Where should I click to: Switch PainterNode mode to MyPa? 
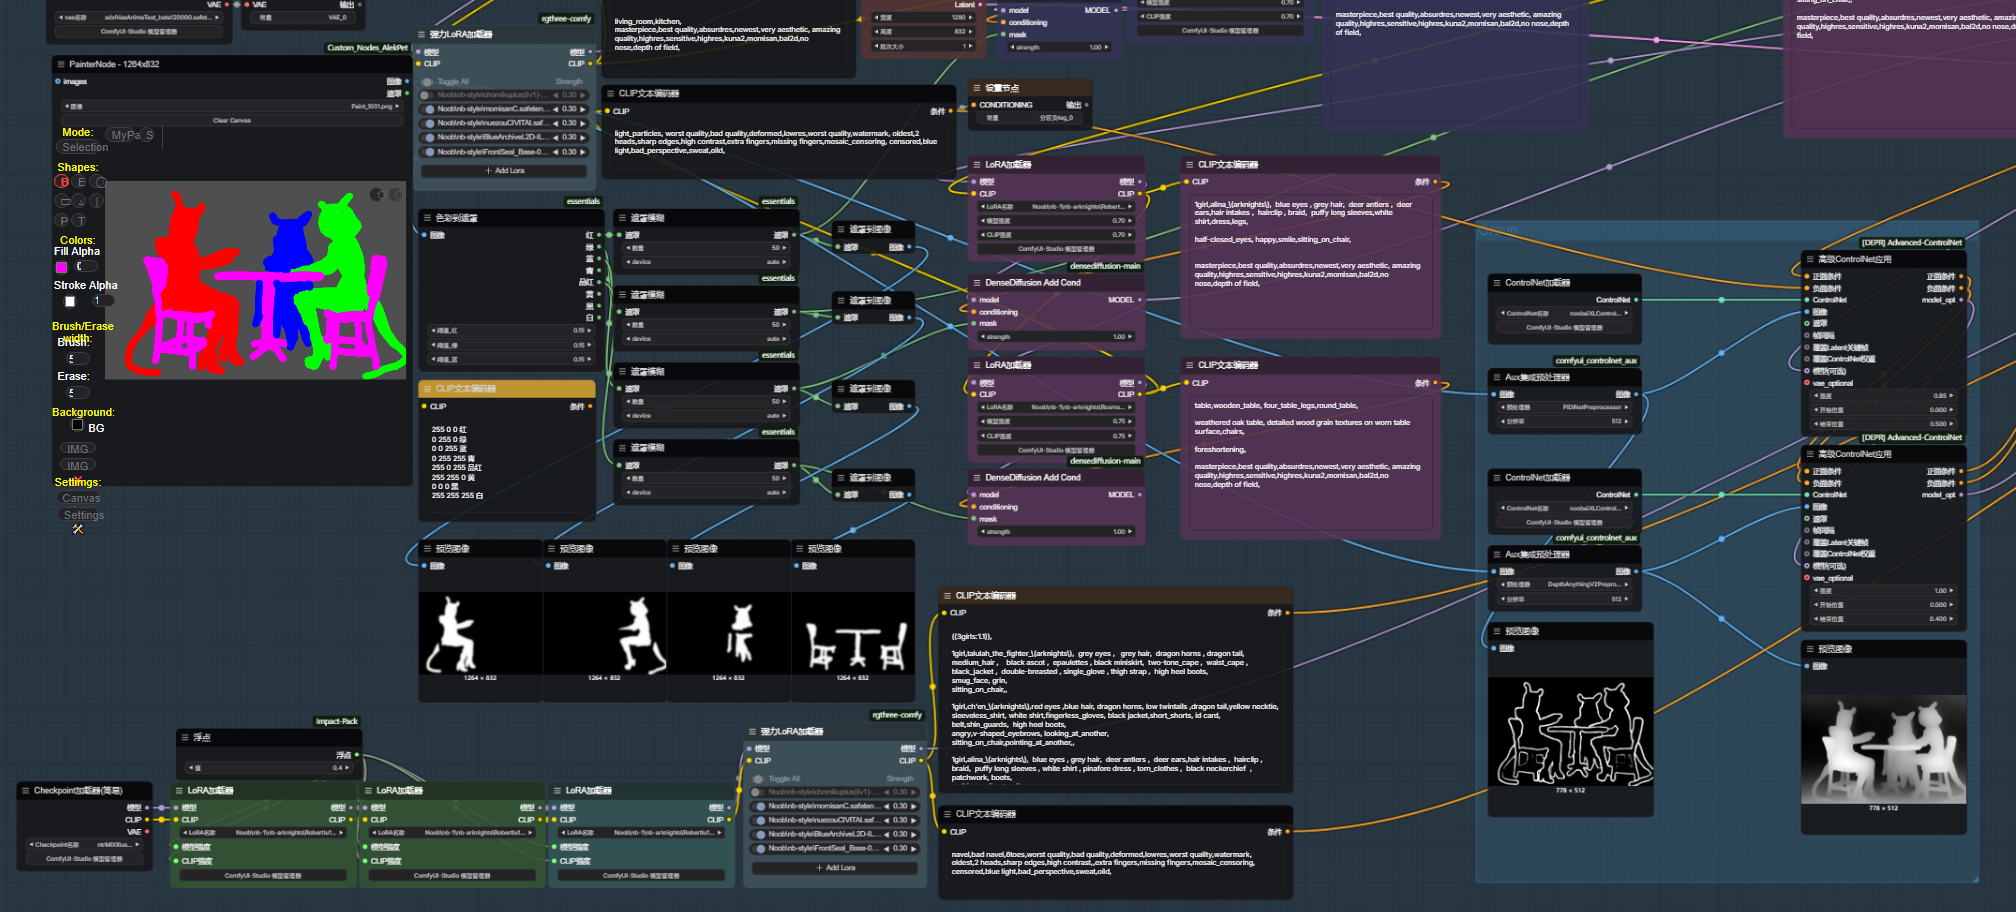pos(125,135)
